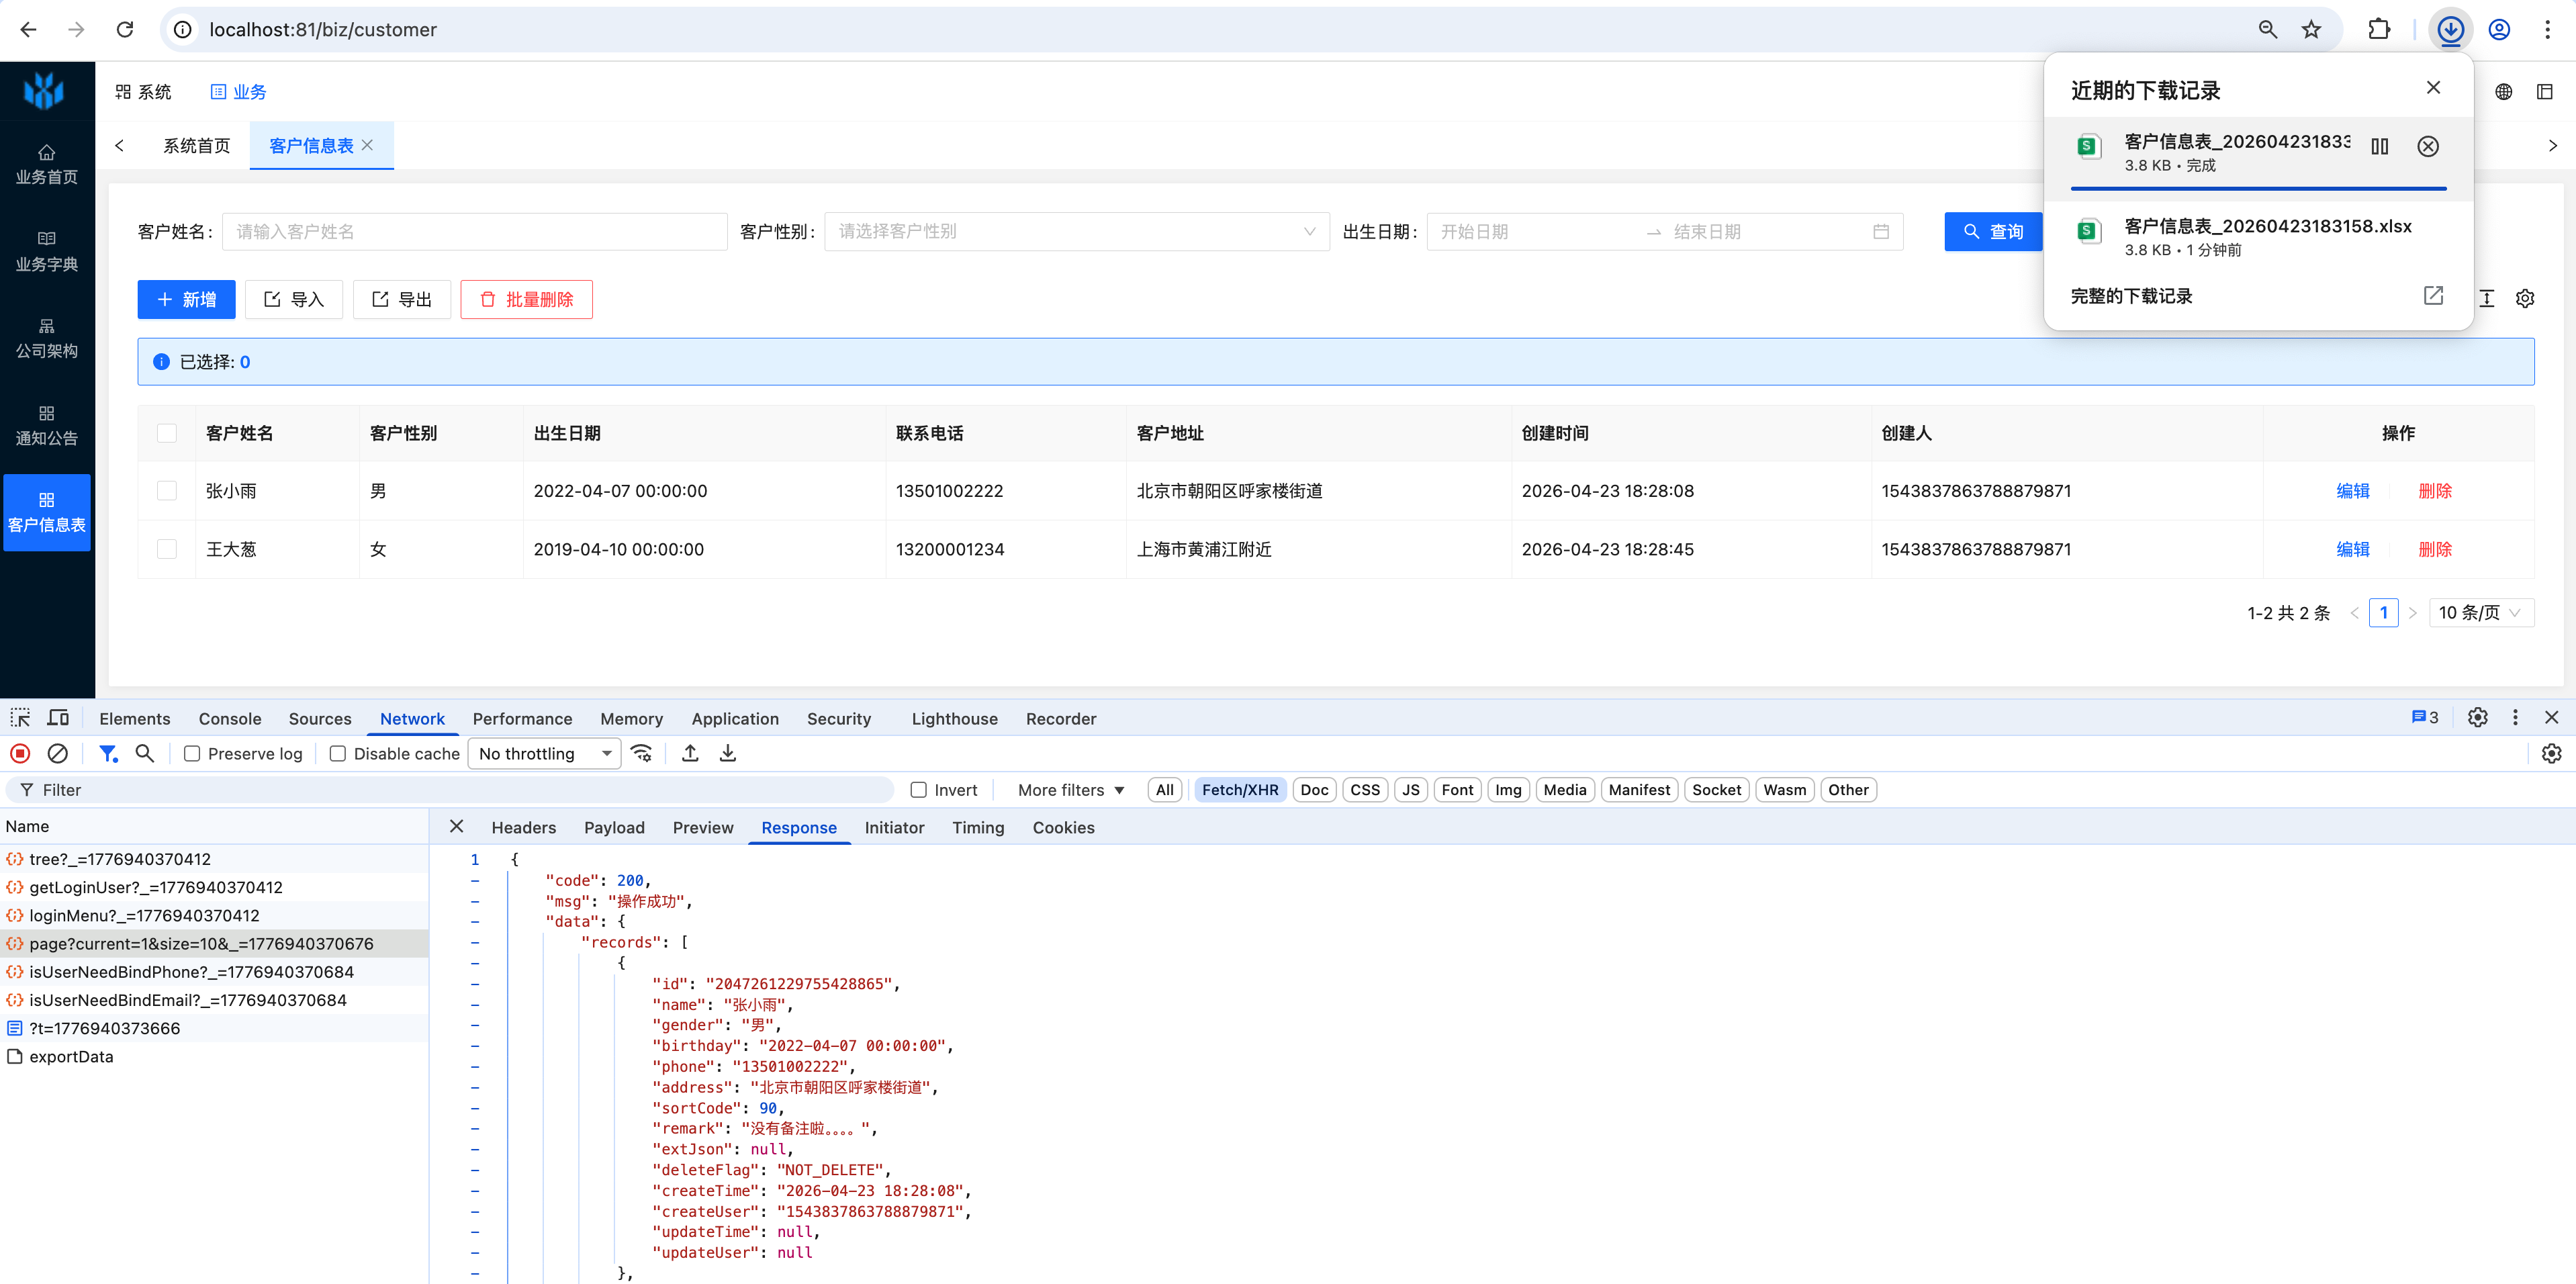2576x1284 pixels.
Task: Click 编辑 for 王大葱 row
Action: [x=2352, y=550]
